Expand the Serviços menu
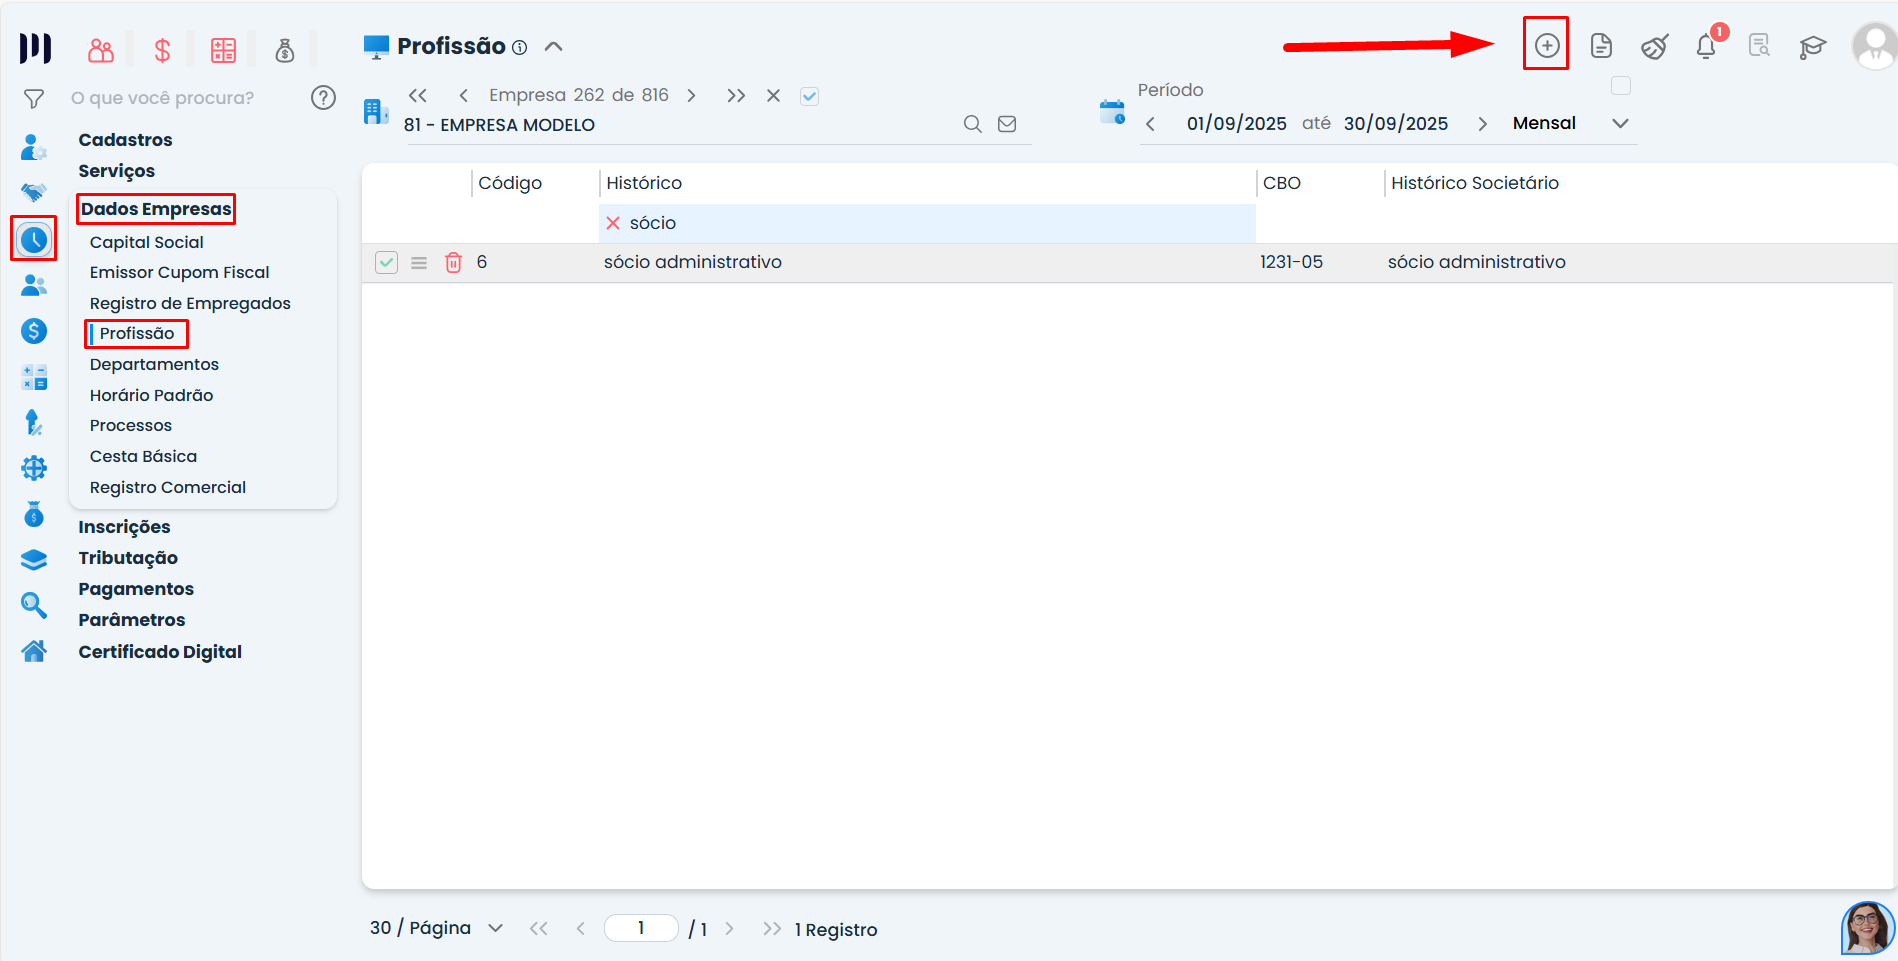 (117, 171)
